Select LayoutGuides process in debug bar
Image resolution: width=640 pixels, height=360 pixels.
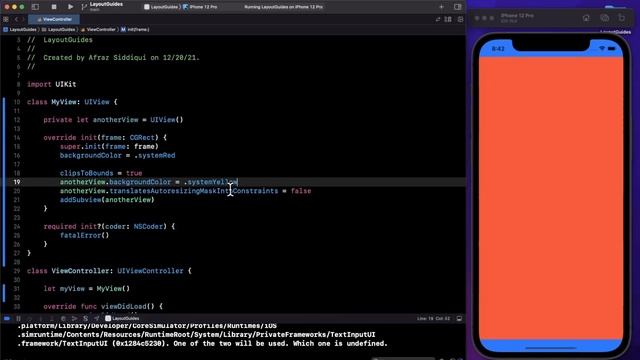[122, 318]
